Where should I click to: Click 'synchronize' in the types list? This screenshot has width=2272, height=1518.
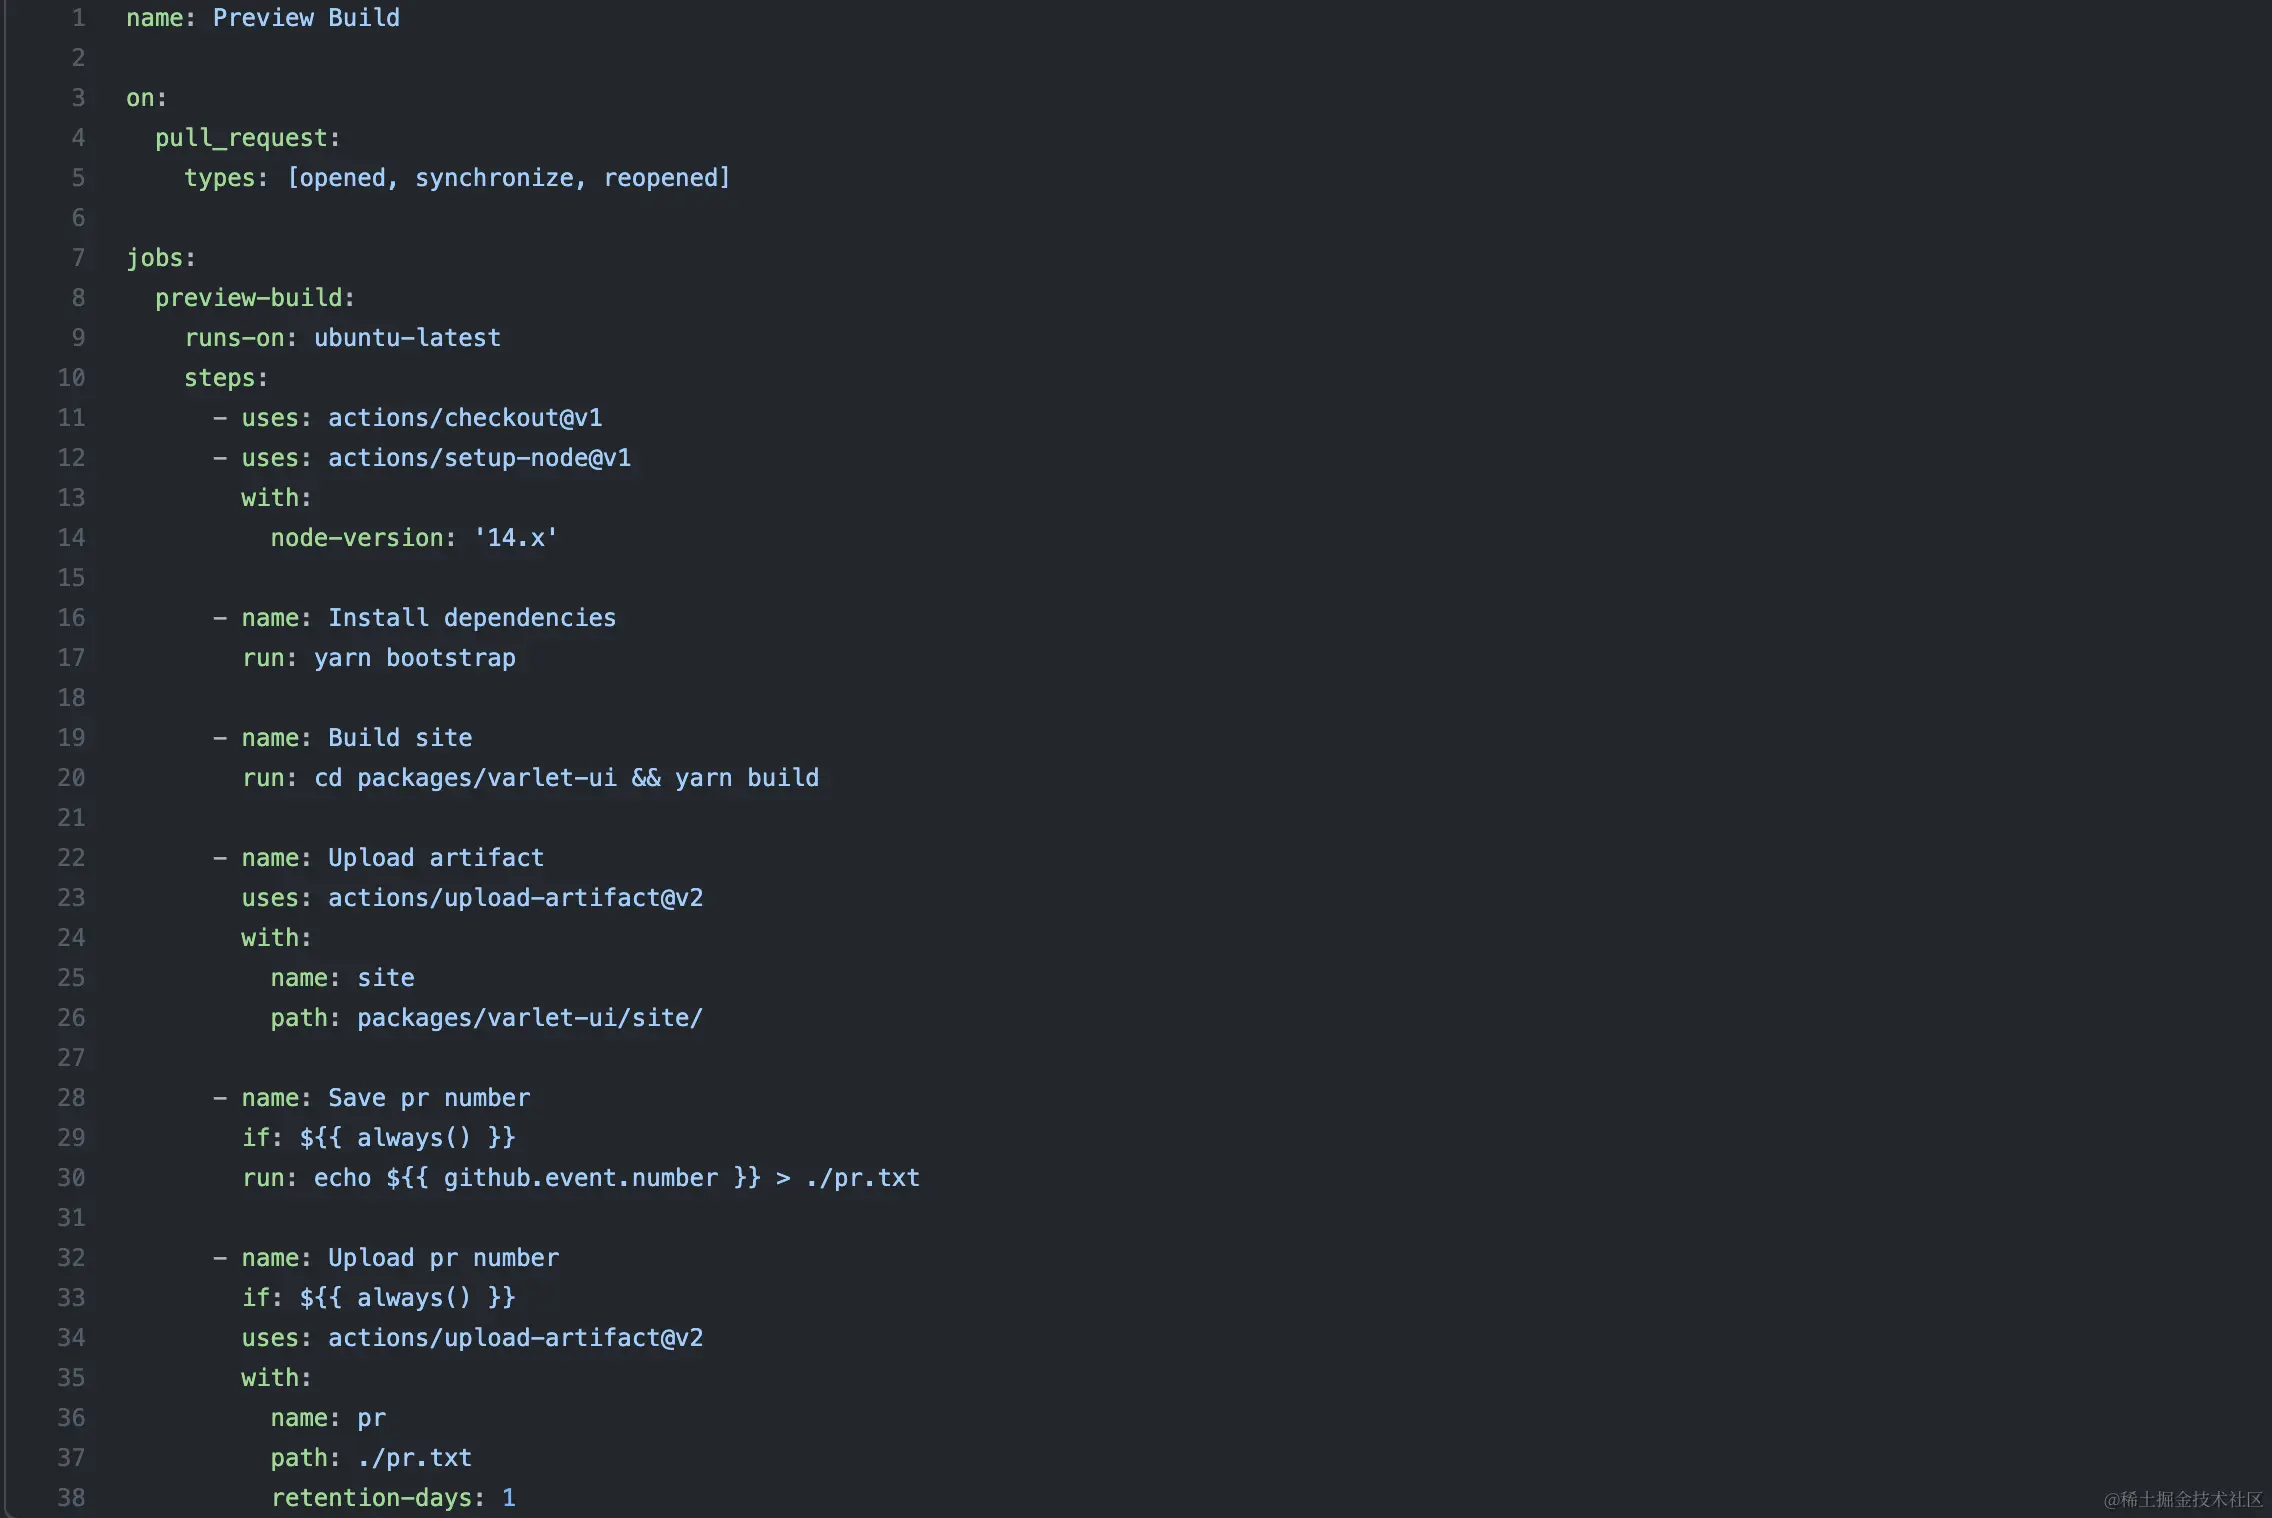click(x=495, y=178)
